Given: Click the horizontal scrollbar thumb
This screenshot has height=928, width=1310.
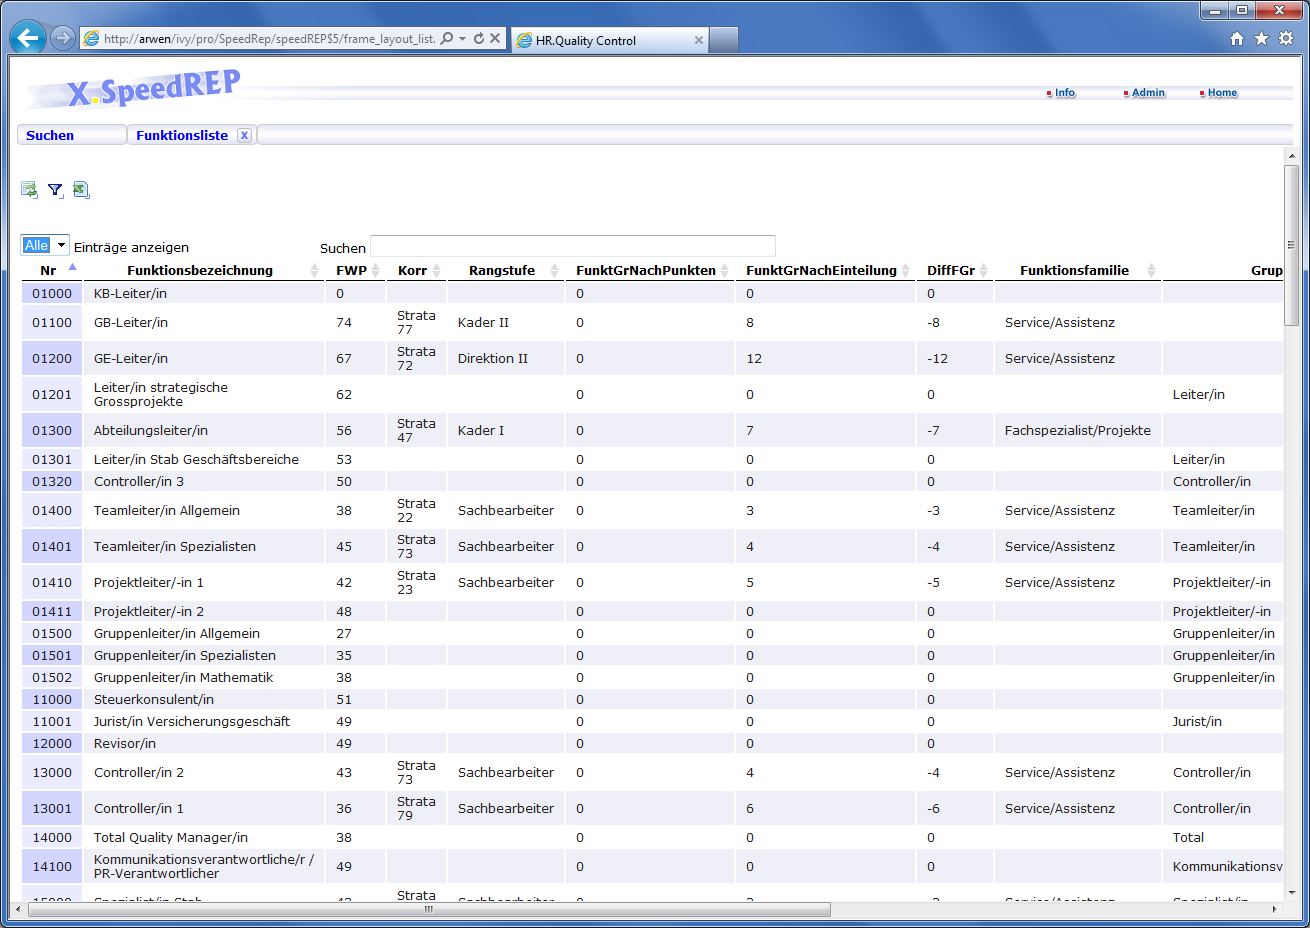Looking at the screenshot, I should click(x=428, y=909).
